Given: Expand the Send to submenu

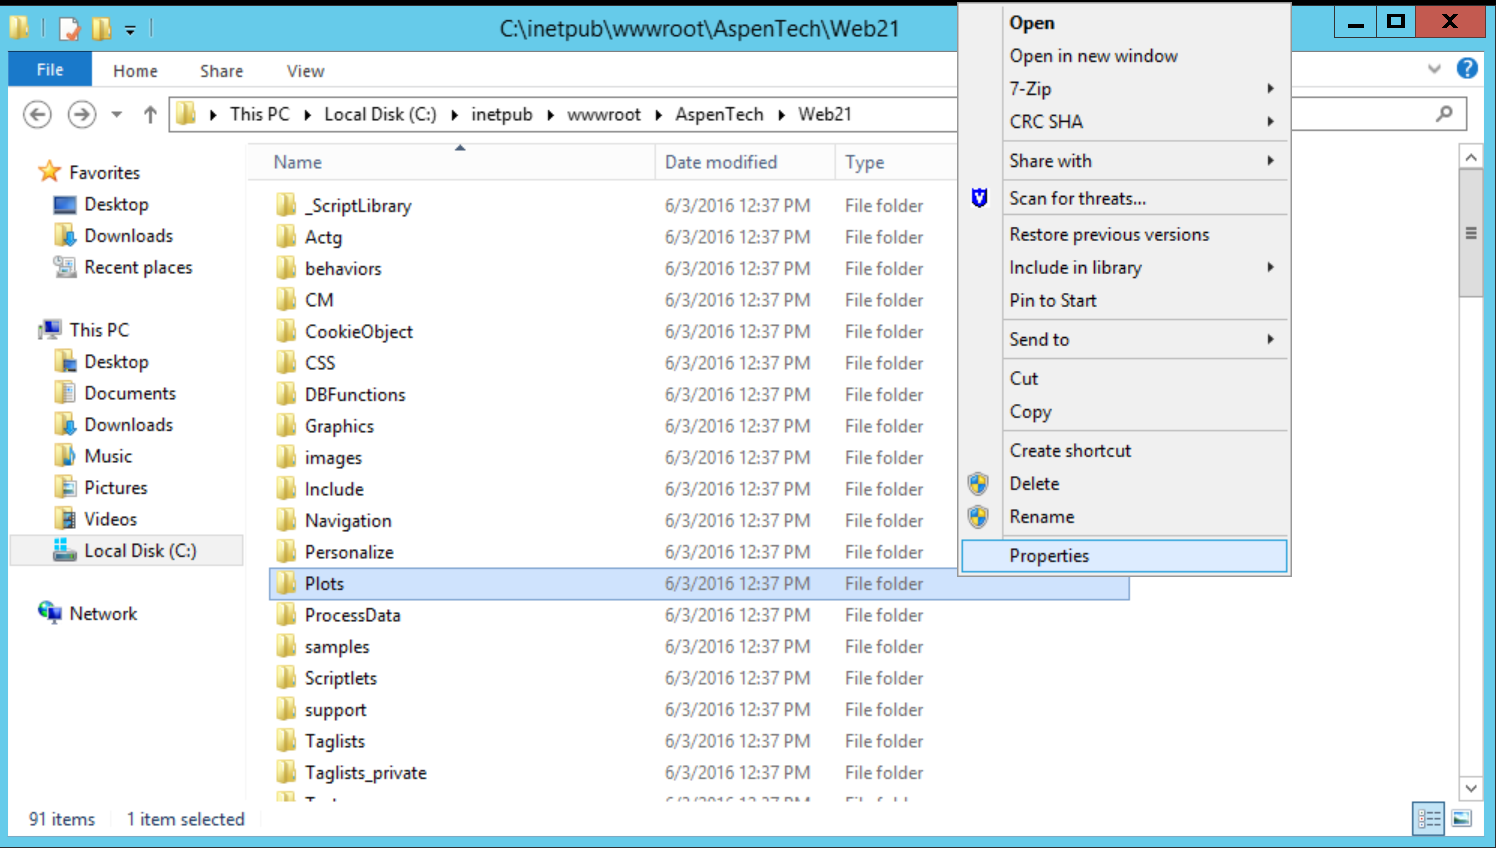Looking at the screenshot, I should pos(1039,339).
